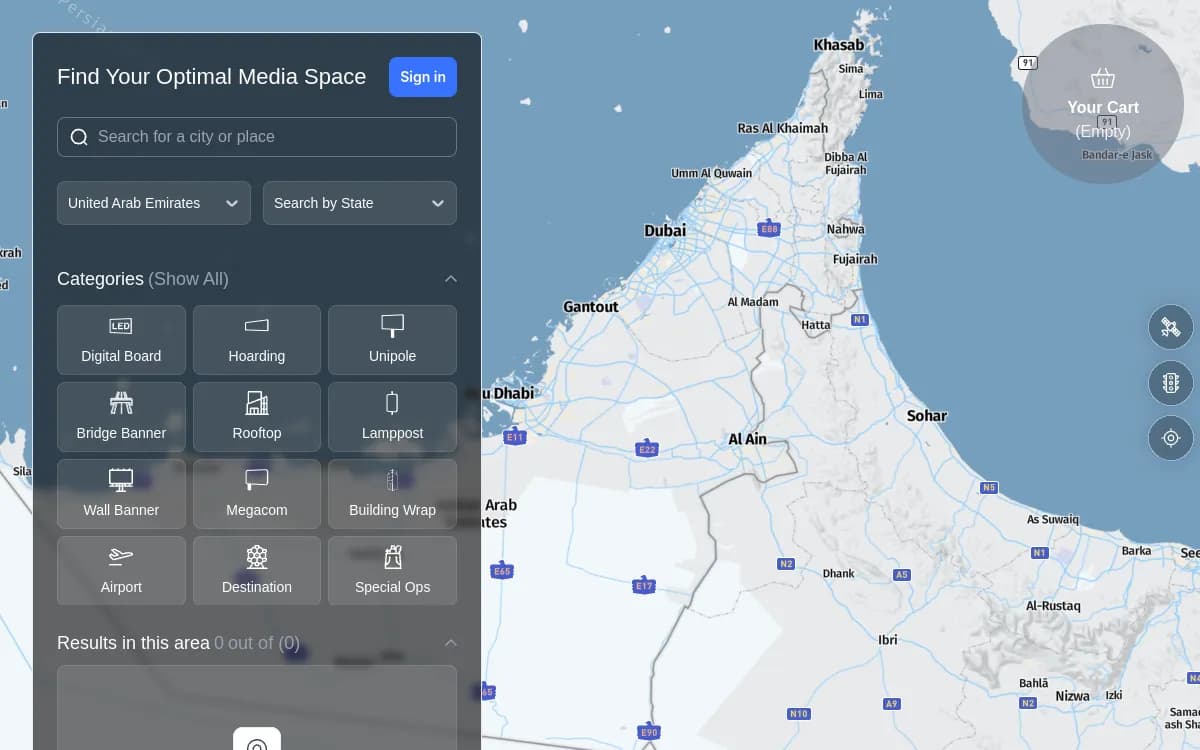Click the As Suwaiq map label
The height and width of the screenshot is (750, 1200).
[x=1053, y=520]
